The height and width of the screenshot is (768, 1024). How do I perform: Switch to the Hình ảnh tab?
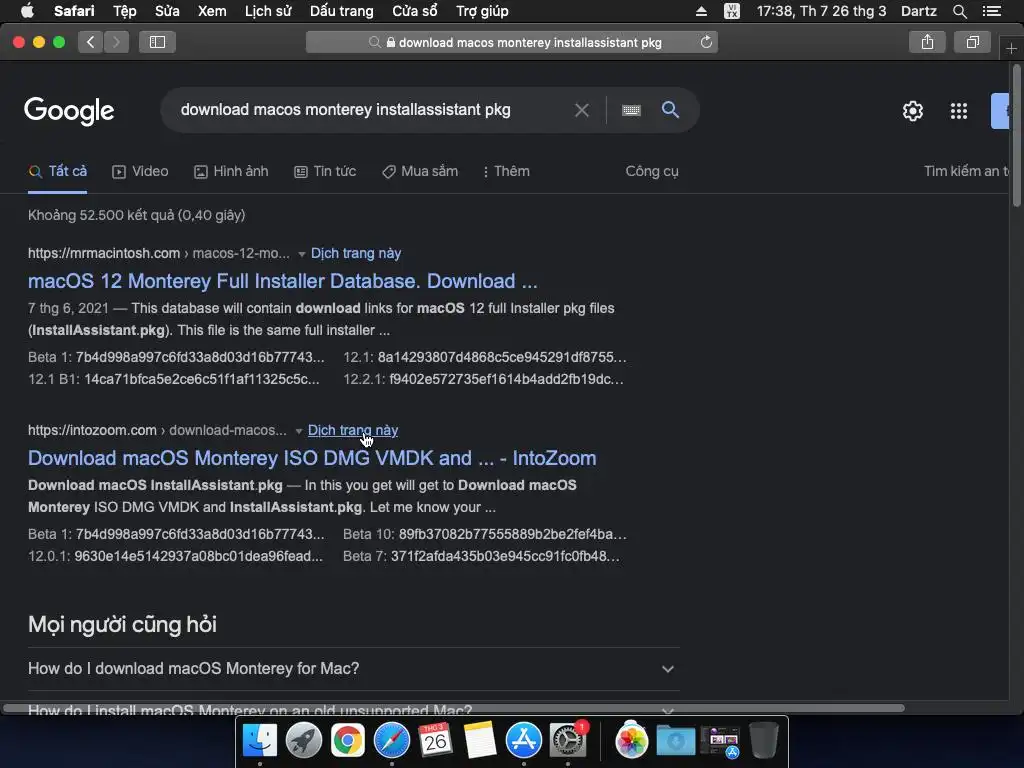[231, 172]
